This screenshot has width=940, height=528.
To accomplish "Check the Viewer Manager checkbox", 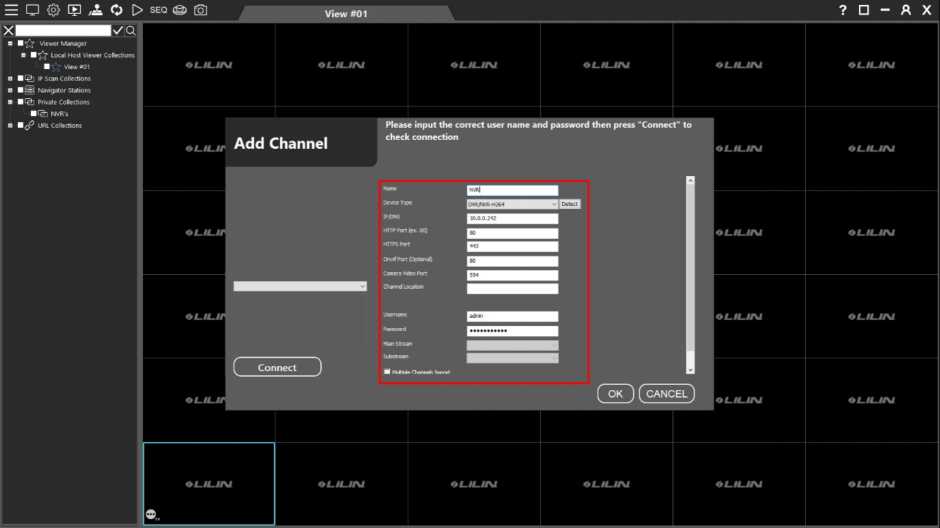I will tap(20, 44).
